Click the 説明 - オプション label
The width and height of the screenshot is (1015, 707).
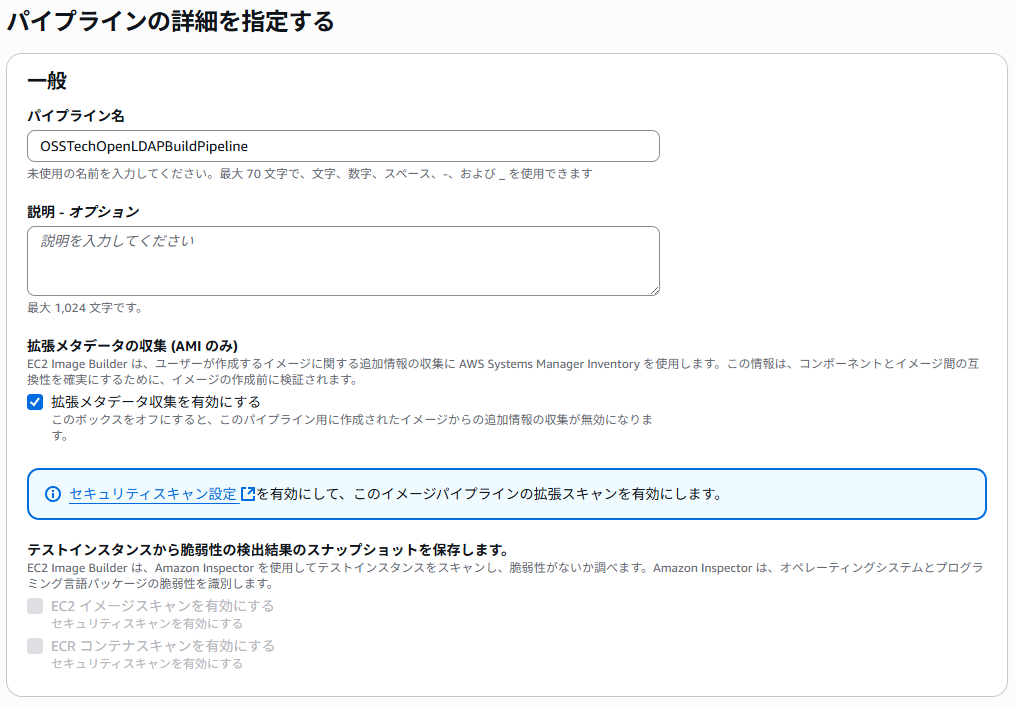[84, 212]
